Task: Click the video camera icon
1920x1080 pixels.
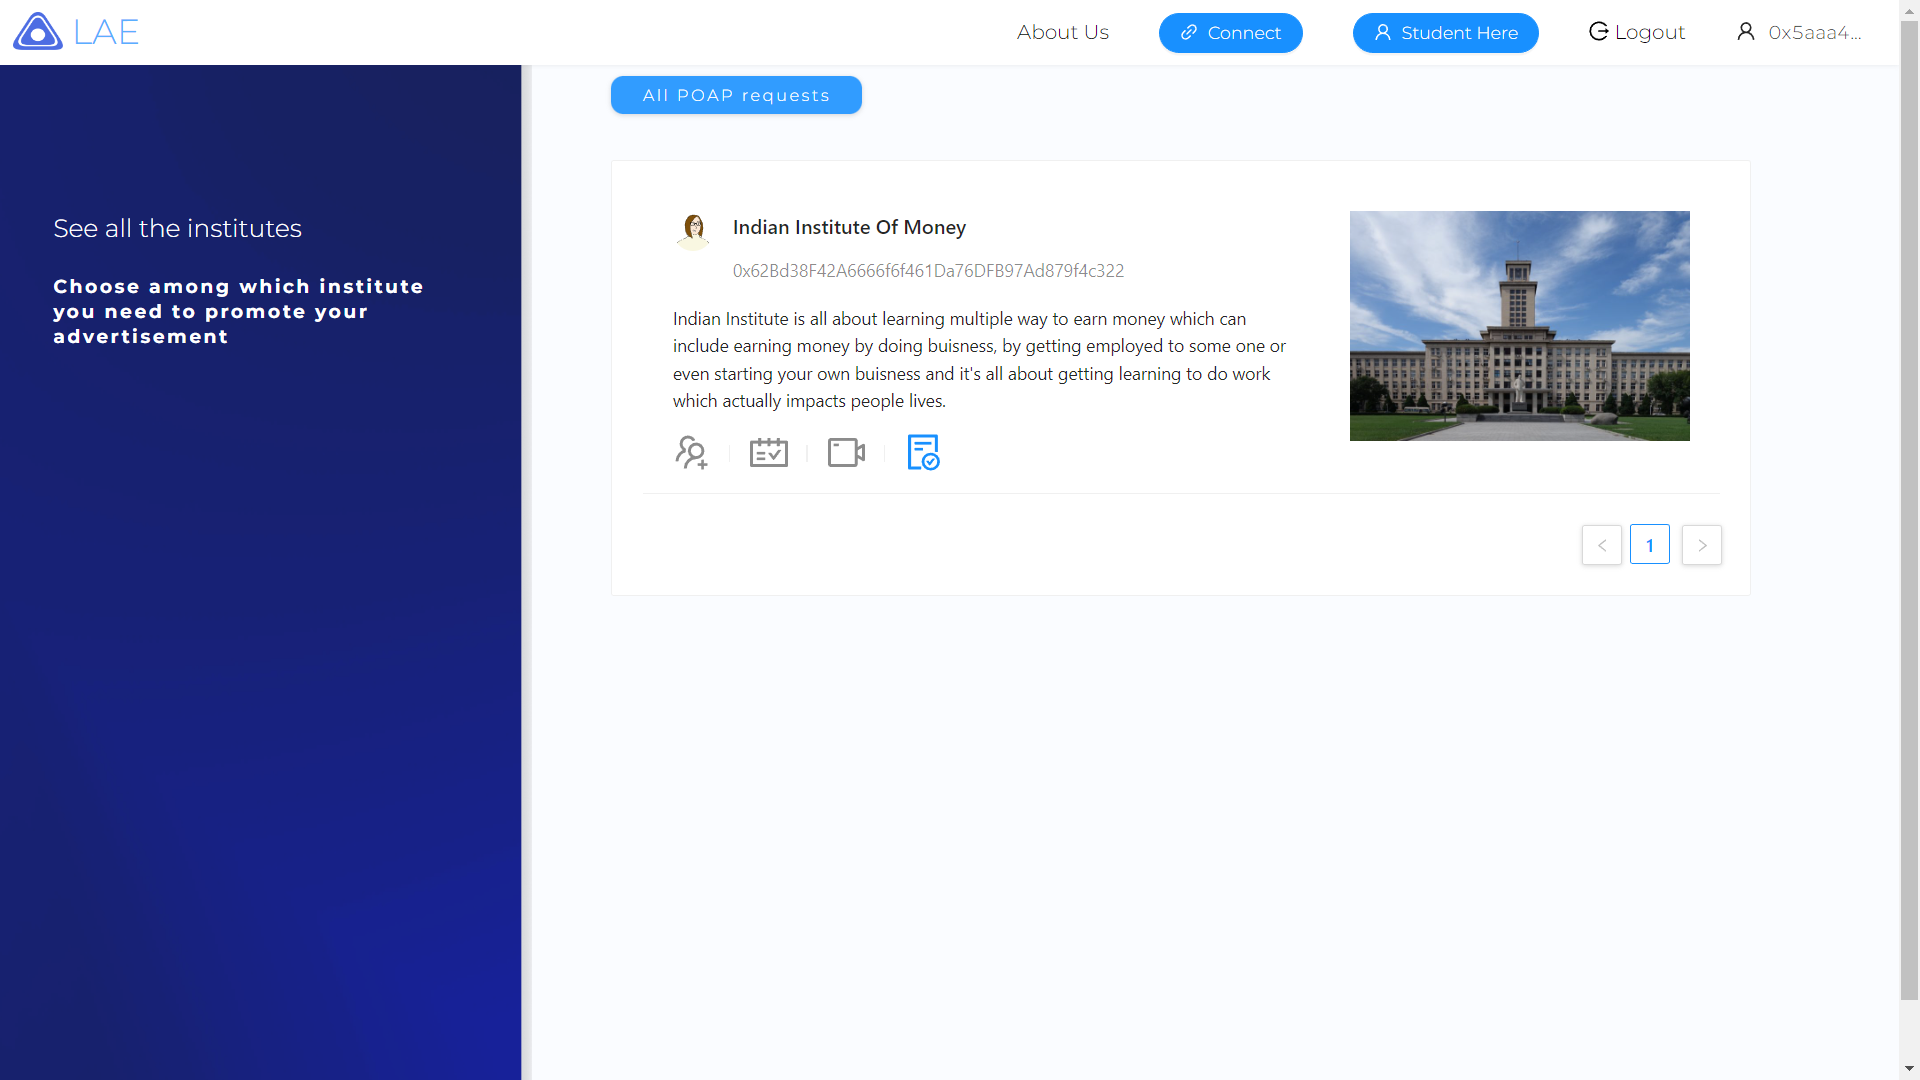Action: 846,453
